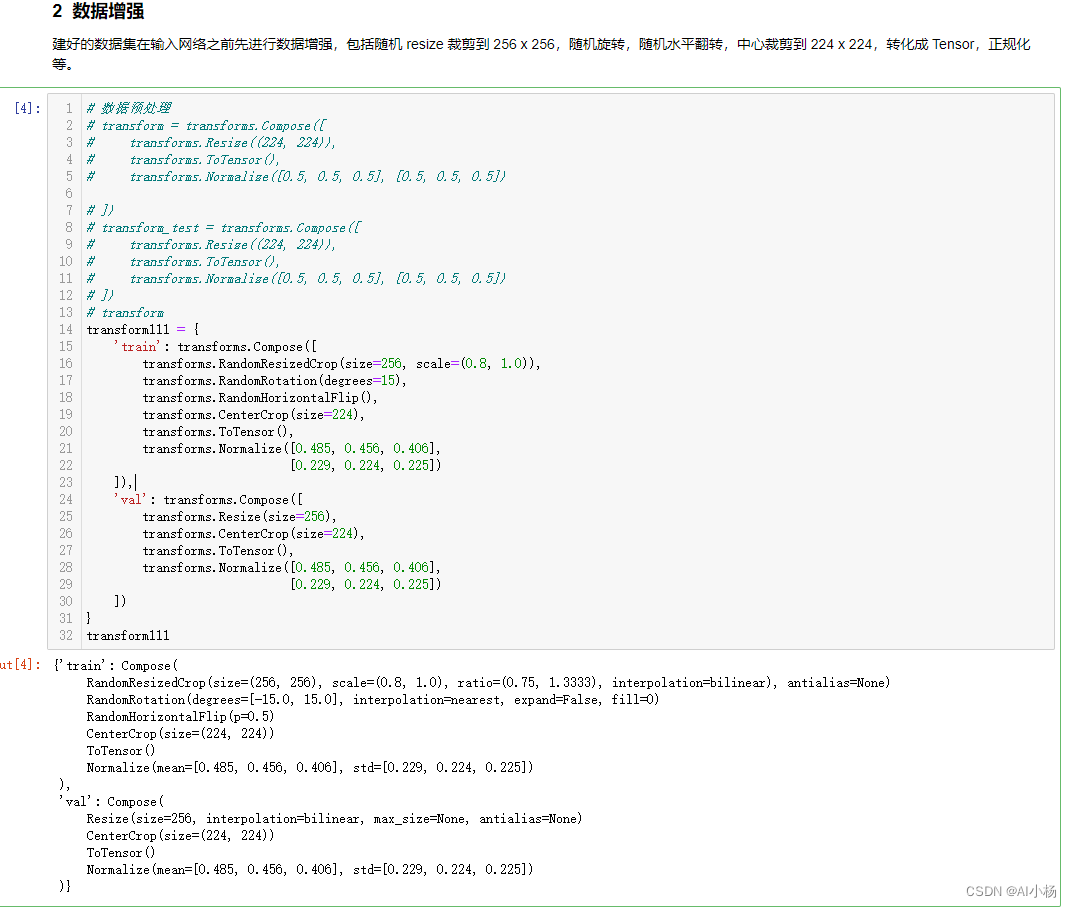Click line 26 CenterCrop(size=224)

click(253, 534)
